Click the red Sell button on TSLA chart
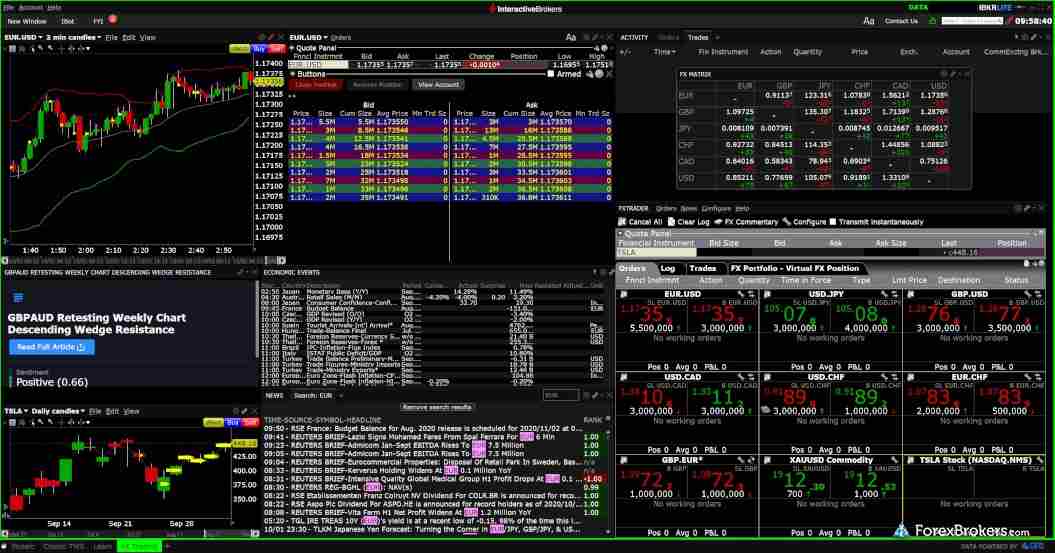1055x553 pixels. click(x=250, y=422)
